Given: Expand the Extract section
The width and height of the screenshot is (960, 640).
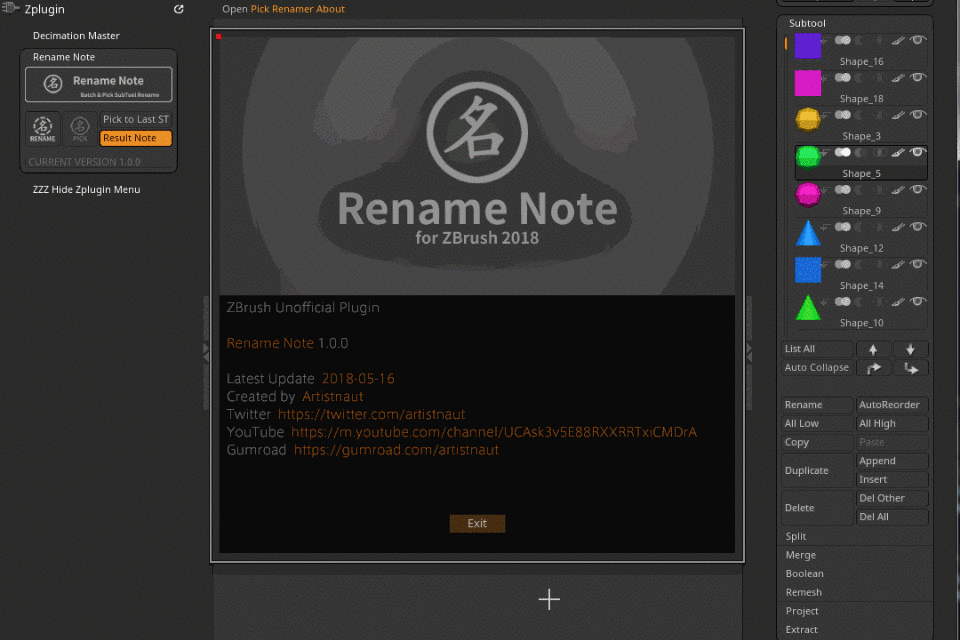Looking at the screenshot, I should point(801,630).
